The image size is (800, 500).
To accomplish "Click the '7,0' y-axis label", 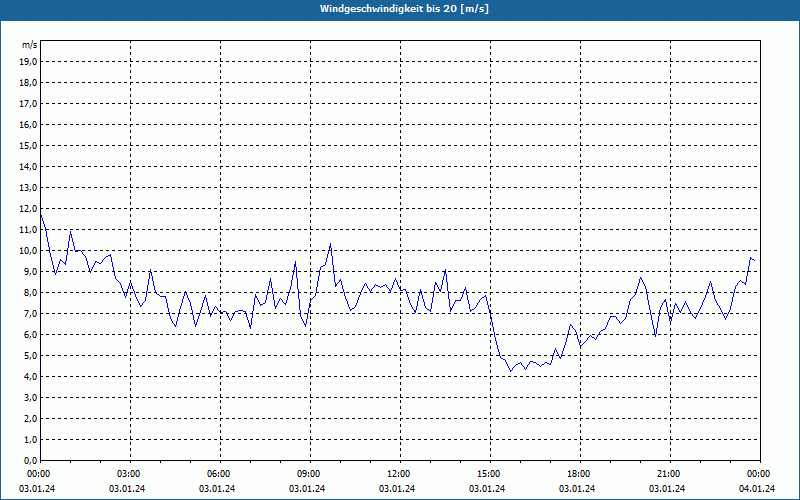I will click(30, 313).
